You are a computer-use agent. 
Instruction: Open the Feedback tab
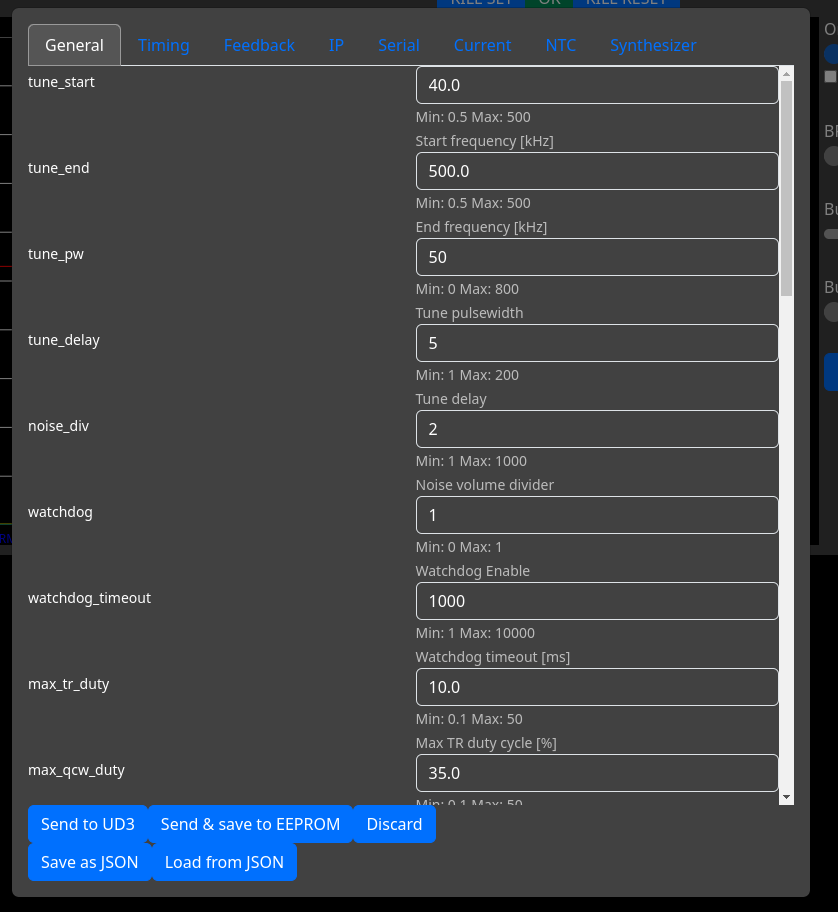pos(259,45)
